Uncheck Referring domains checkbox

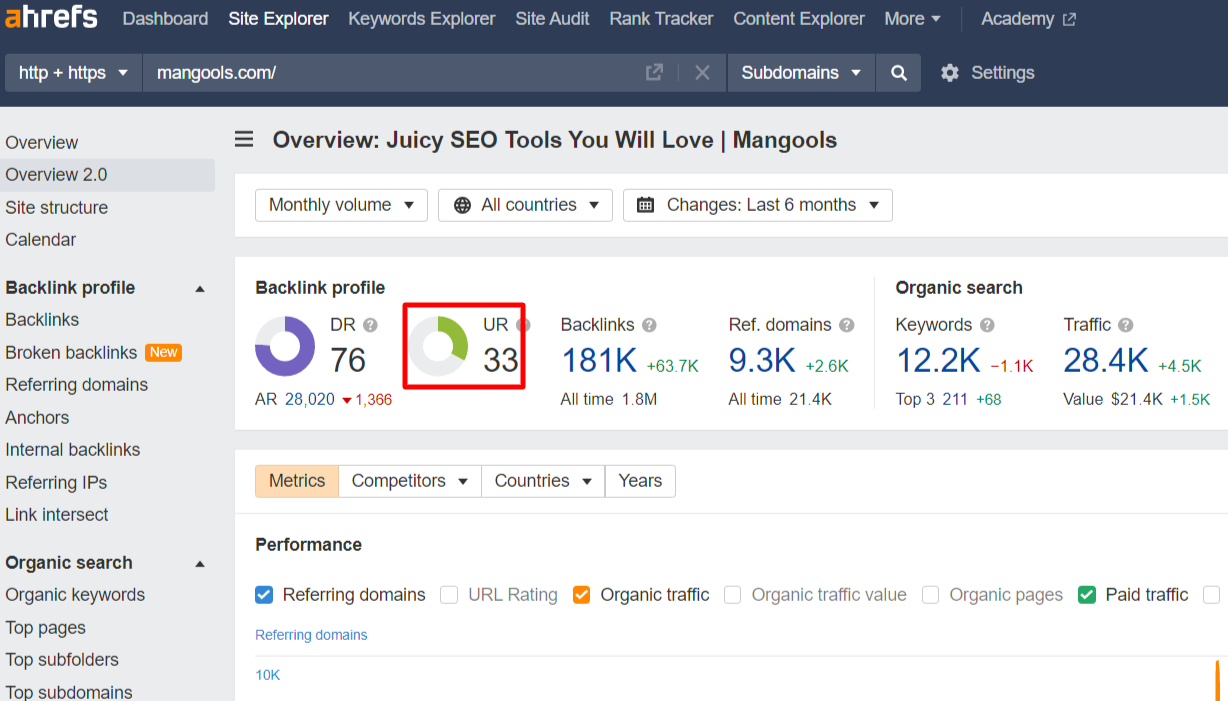point(264,595)
